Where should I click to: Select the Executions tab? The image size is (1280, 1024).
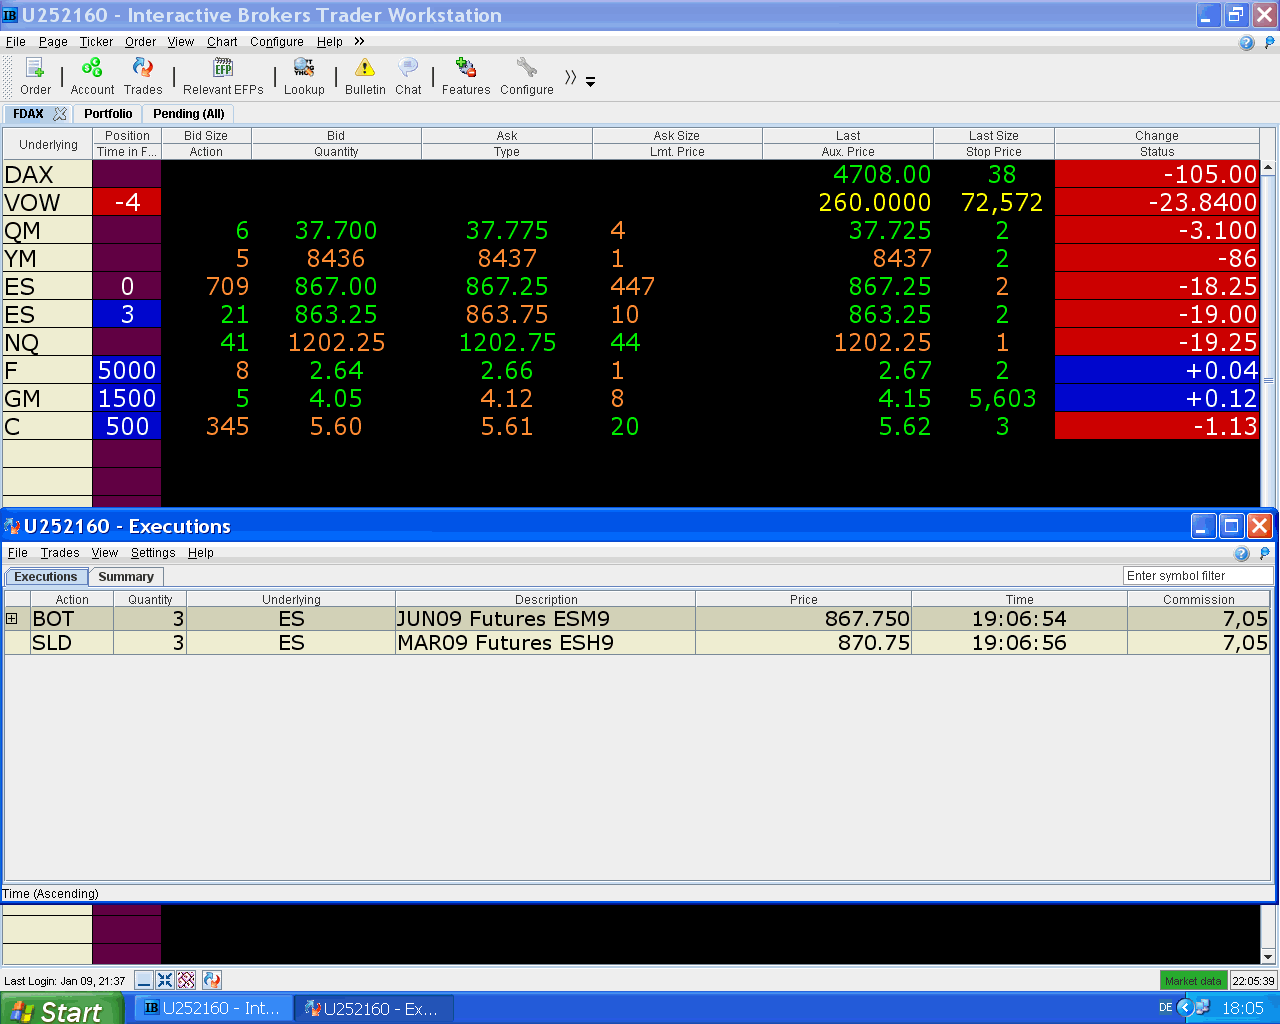tap(45, 577)
